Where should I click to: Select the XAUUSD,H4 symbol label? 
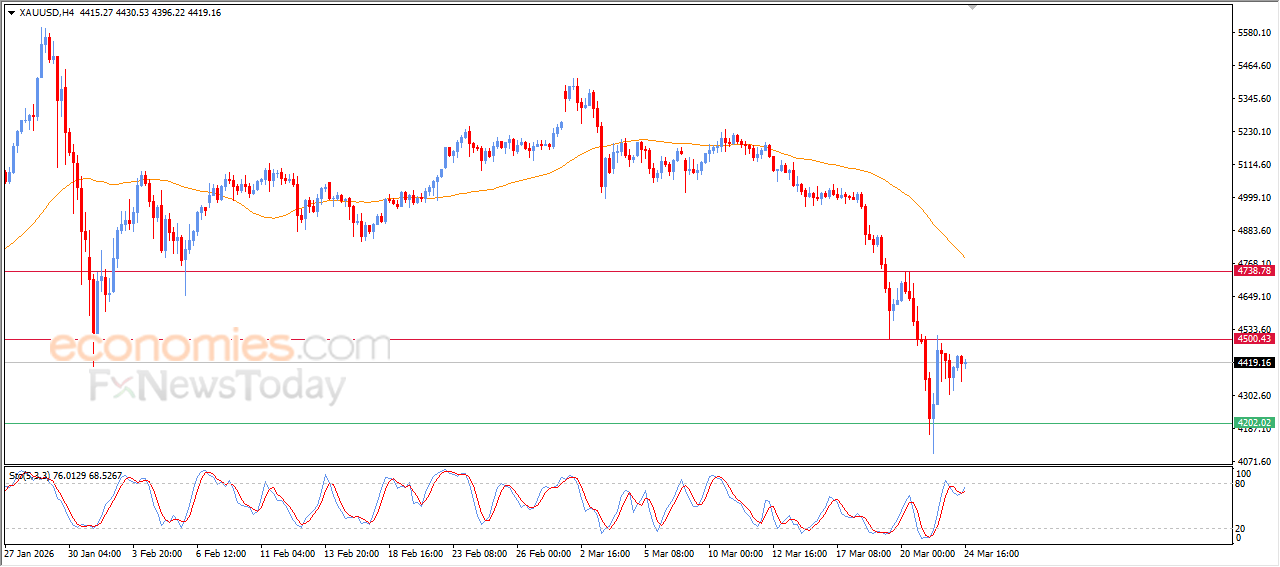point(47,13)
